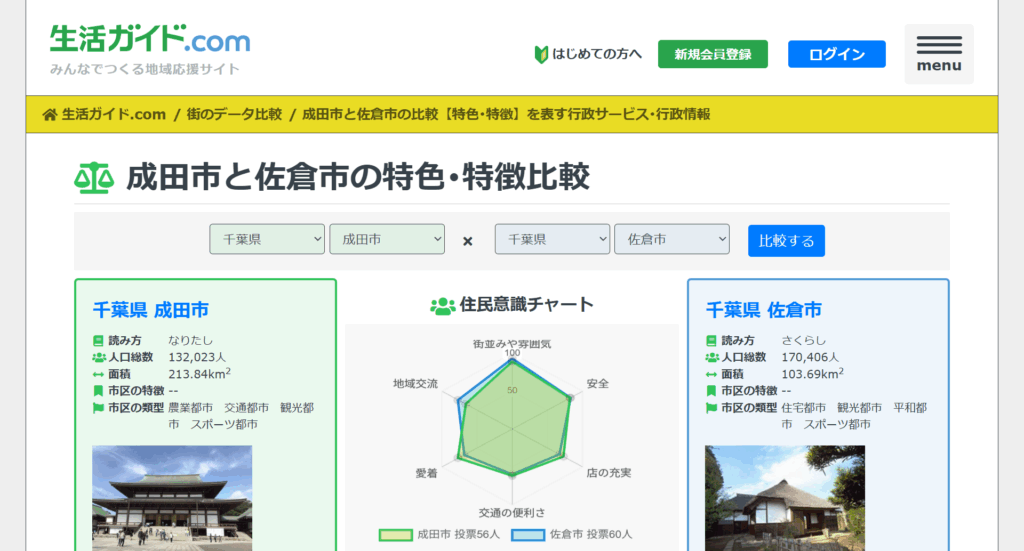Click the people icon next to 住民意識チャート
This screenshot has width=1024, height=551.
(x=442, y=306)
